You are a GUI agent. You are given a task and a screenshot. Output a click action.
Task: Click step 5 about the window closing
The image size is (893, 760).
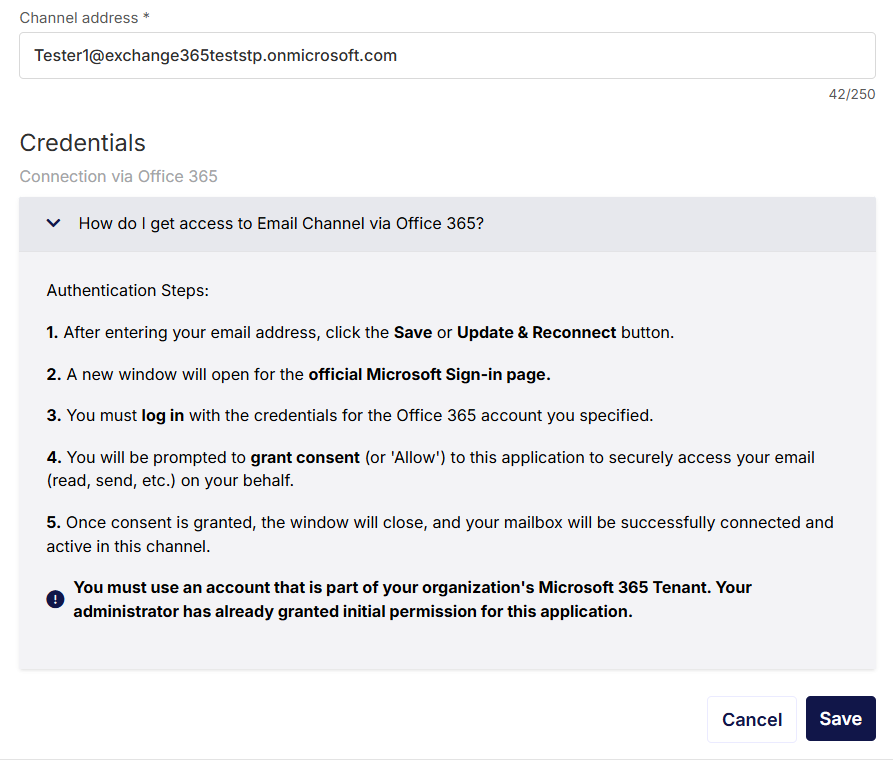(440, 534)
